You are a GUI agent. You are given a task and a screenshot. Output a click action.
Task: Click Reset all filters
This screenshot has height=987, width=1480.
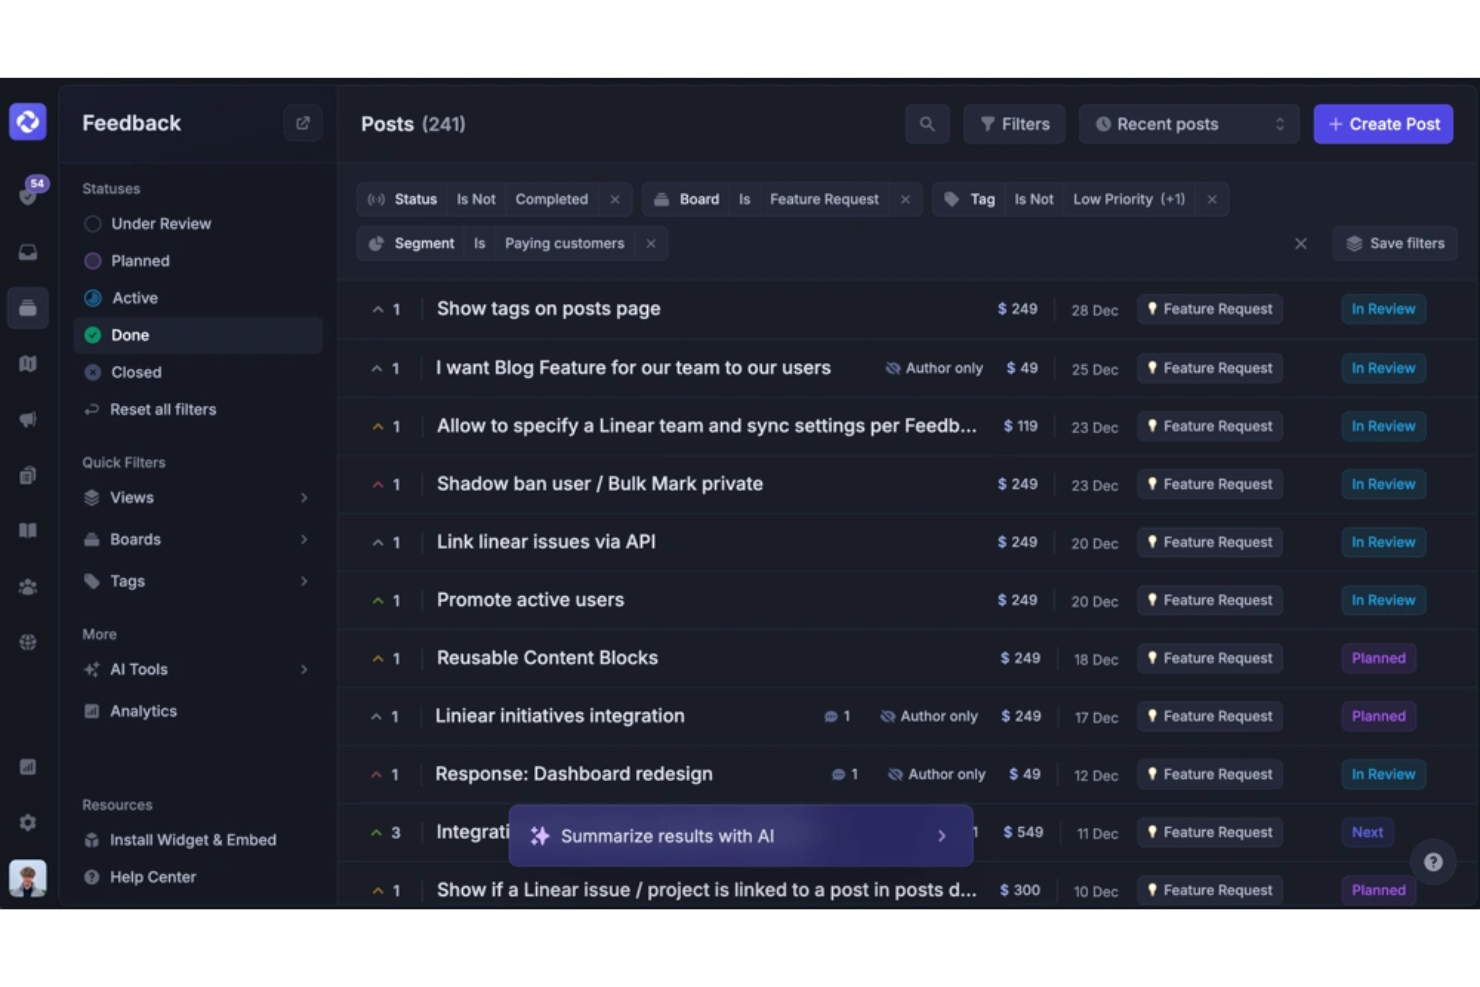pos(198,410)
